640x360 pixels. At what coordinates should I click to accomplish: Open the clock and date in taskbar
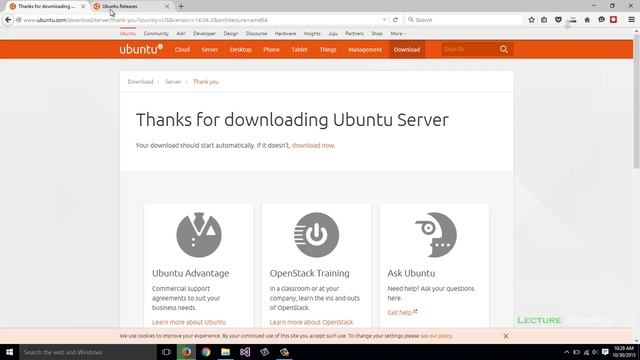click(x=624, y=352)
